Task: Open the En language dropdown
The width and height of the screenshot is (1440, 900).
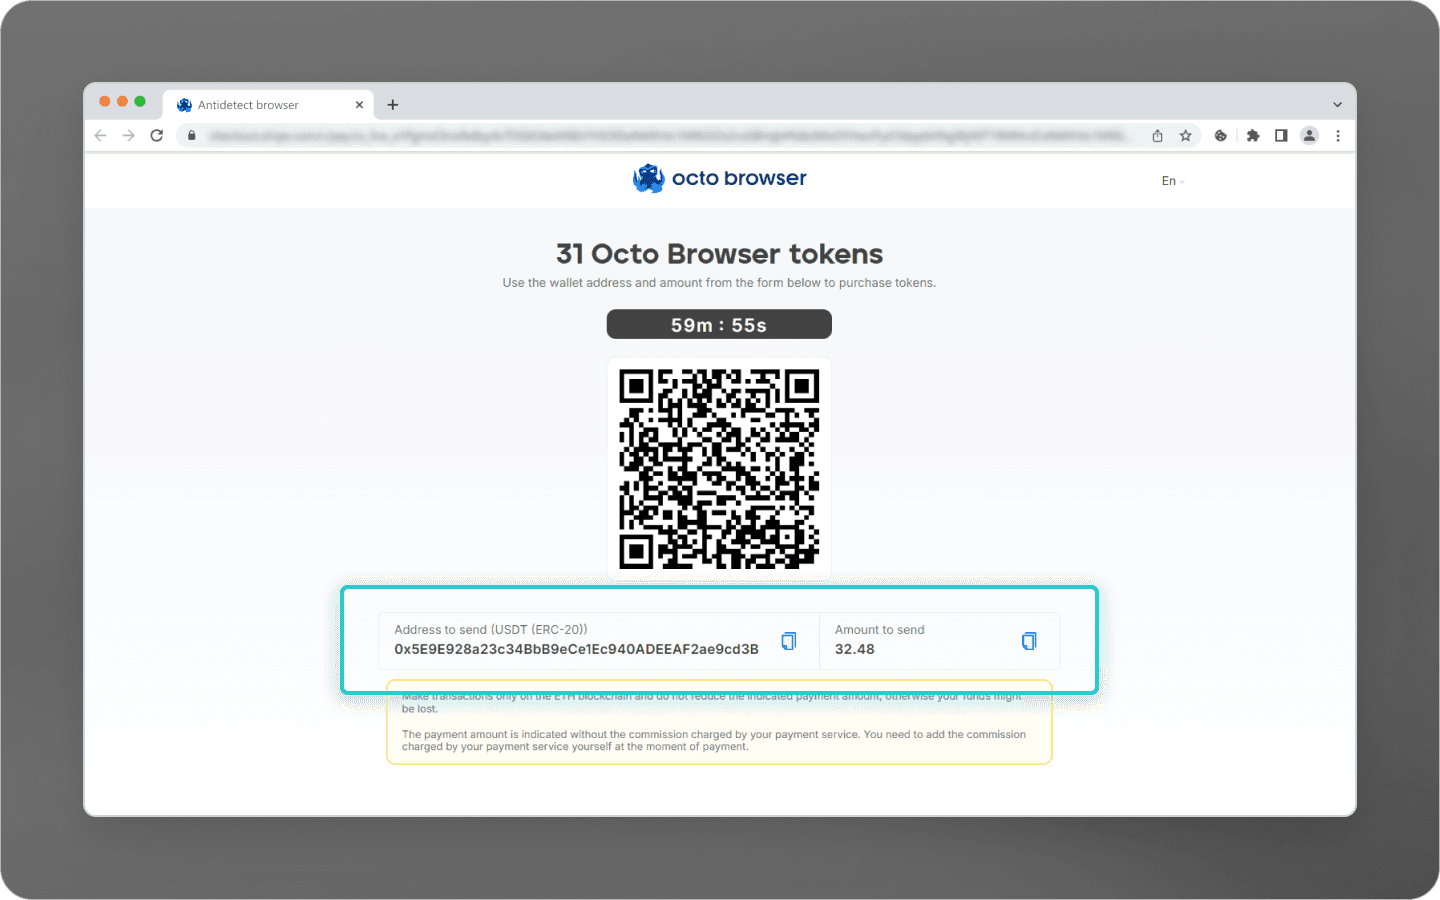Action: point(1173,181)
